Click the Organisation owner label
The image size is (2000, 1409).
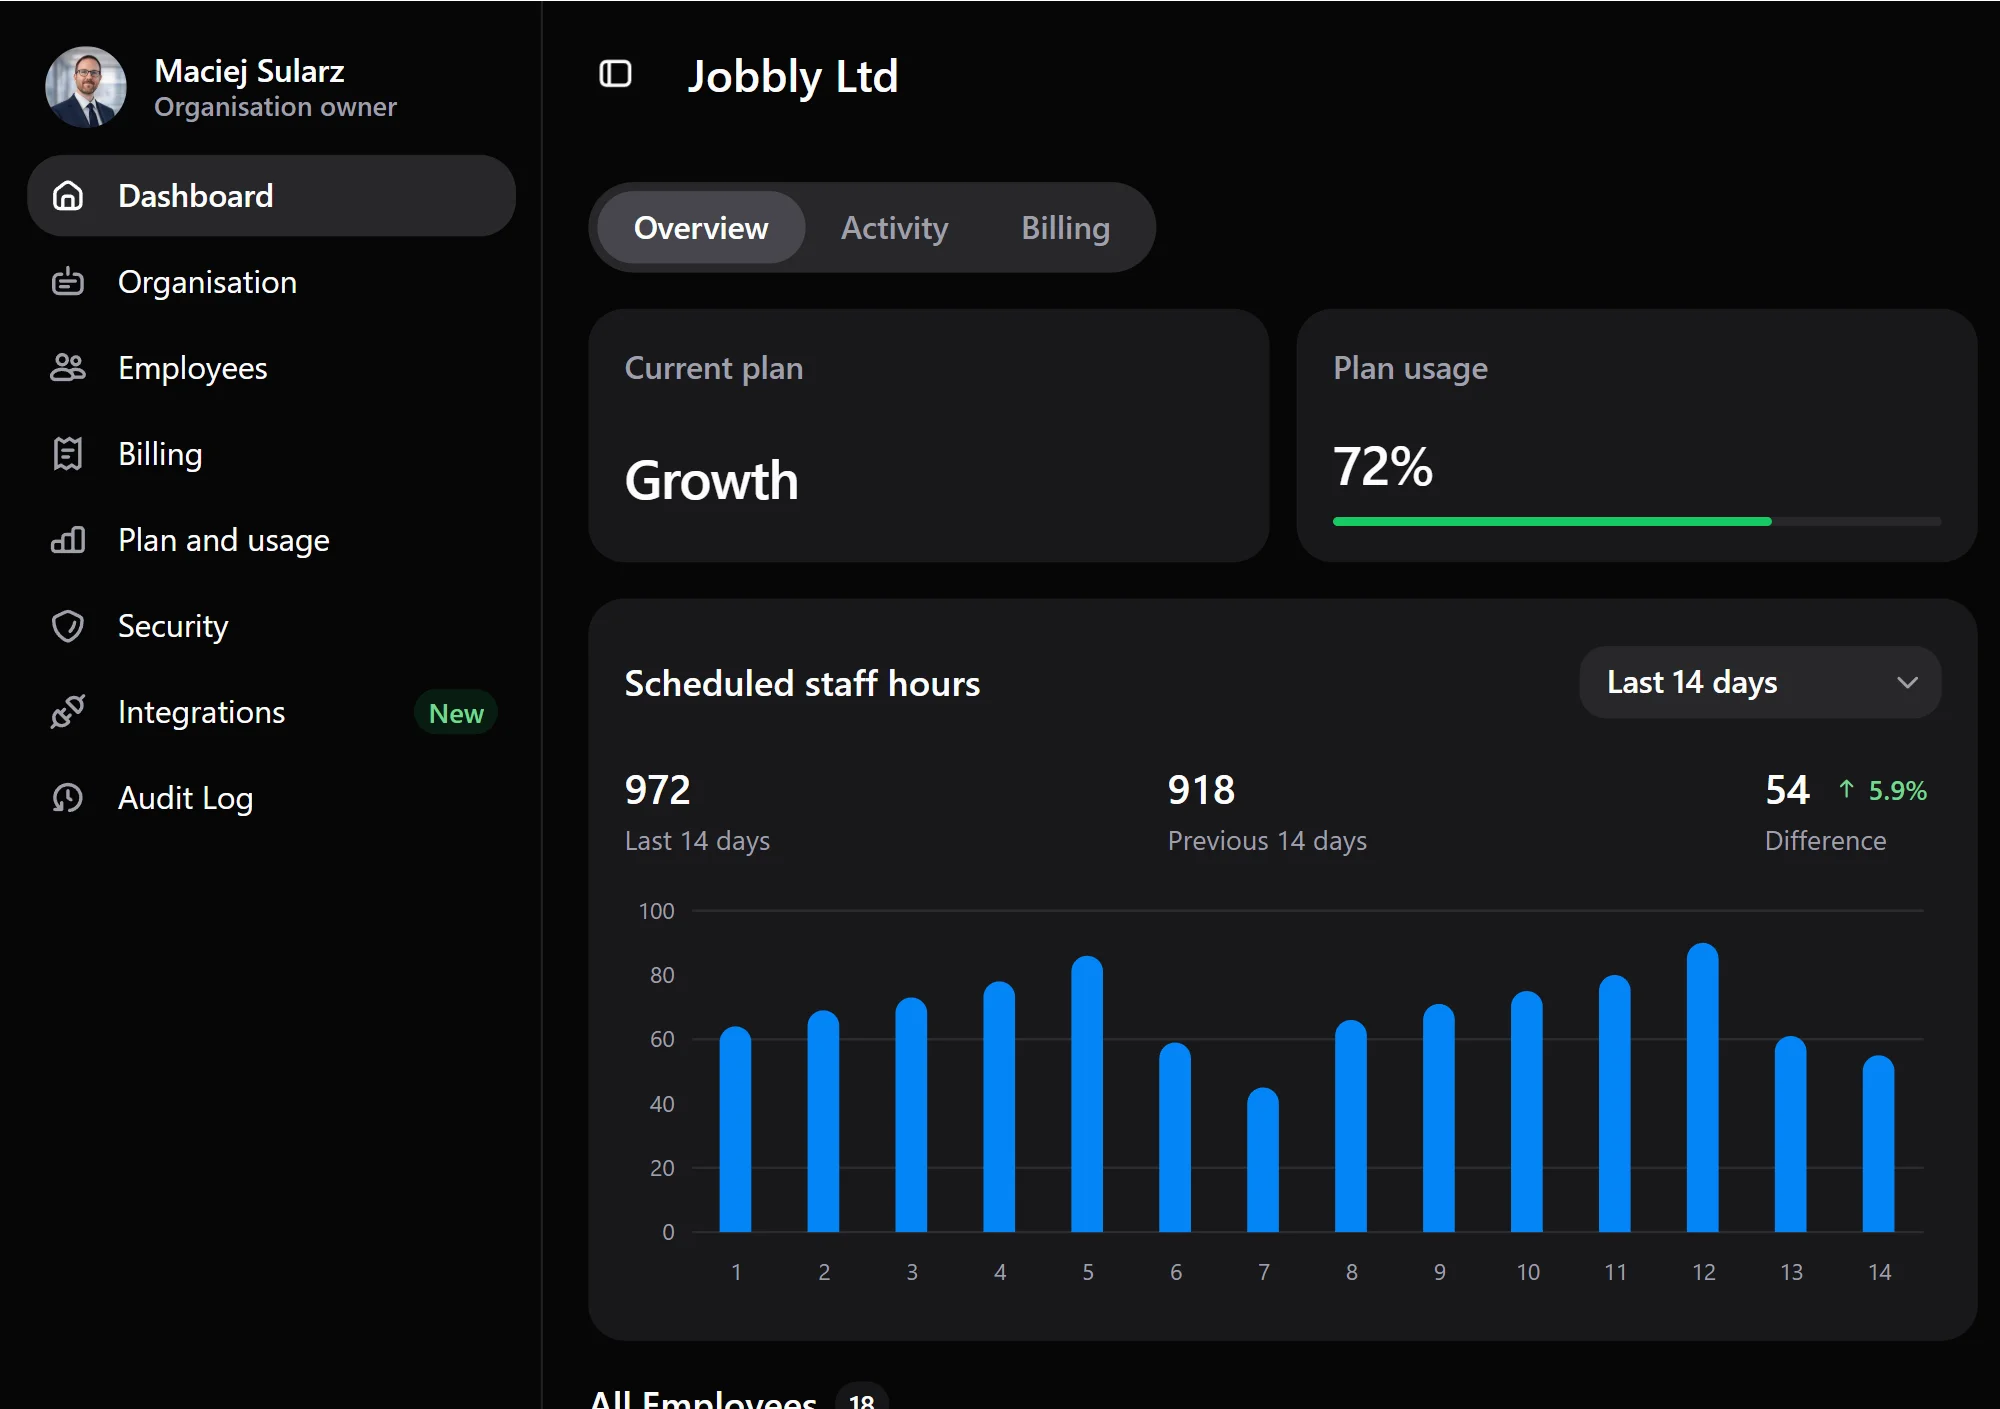pos(275,107)
